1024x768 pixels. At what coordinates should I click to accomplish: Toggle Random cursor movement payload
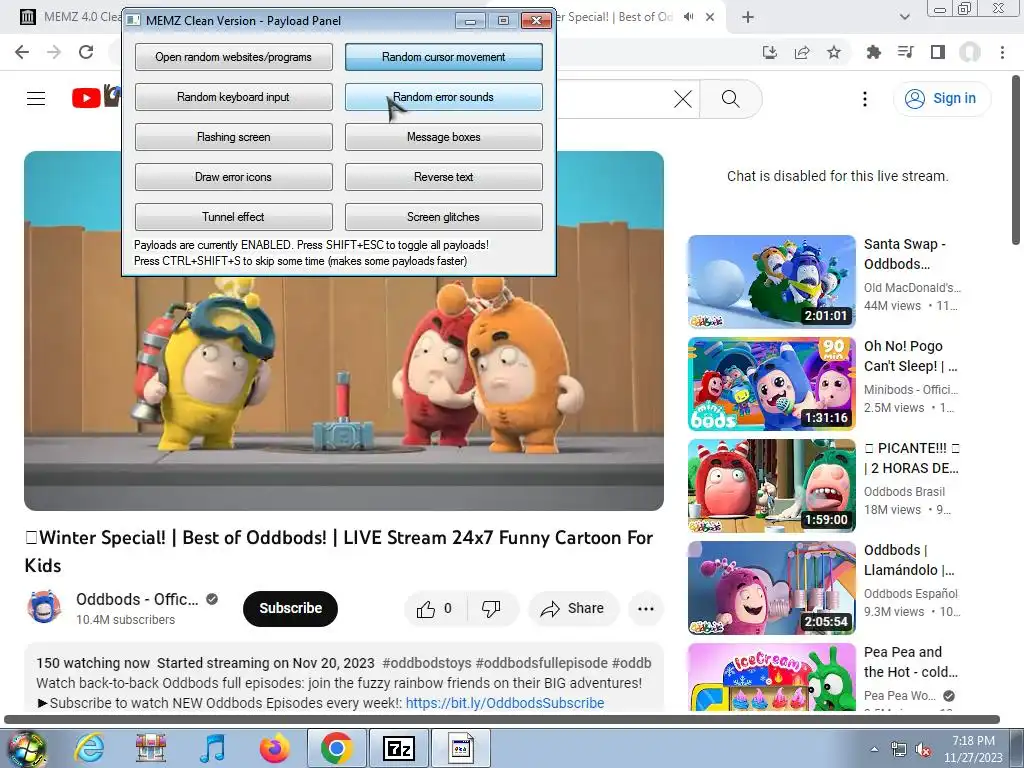click(x=443, y=57)
